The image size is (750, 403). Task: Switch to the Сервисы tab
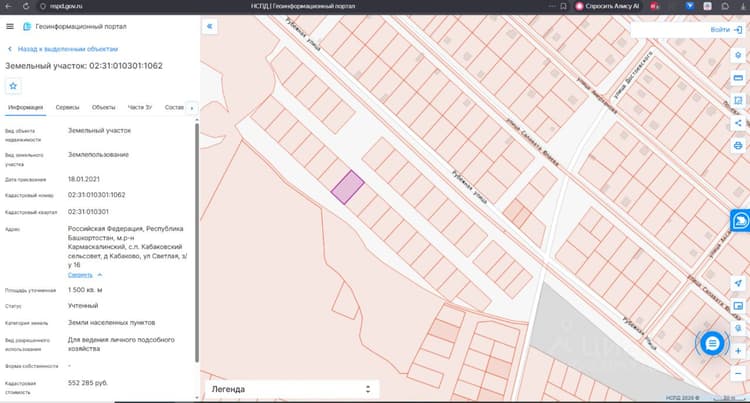click(67, 107)
